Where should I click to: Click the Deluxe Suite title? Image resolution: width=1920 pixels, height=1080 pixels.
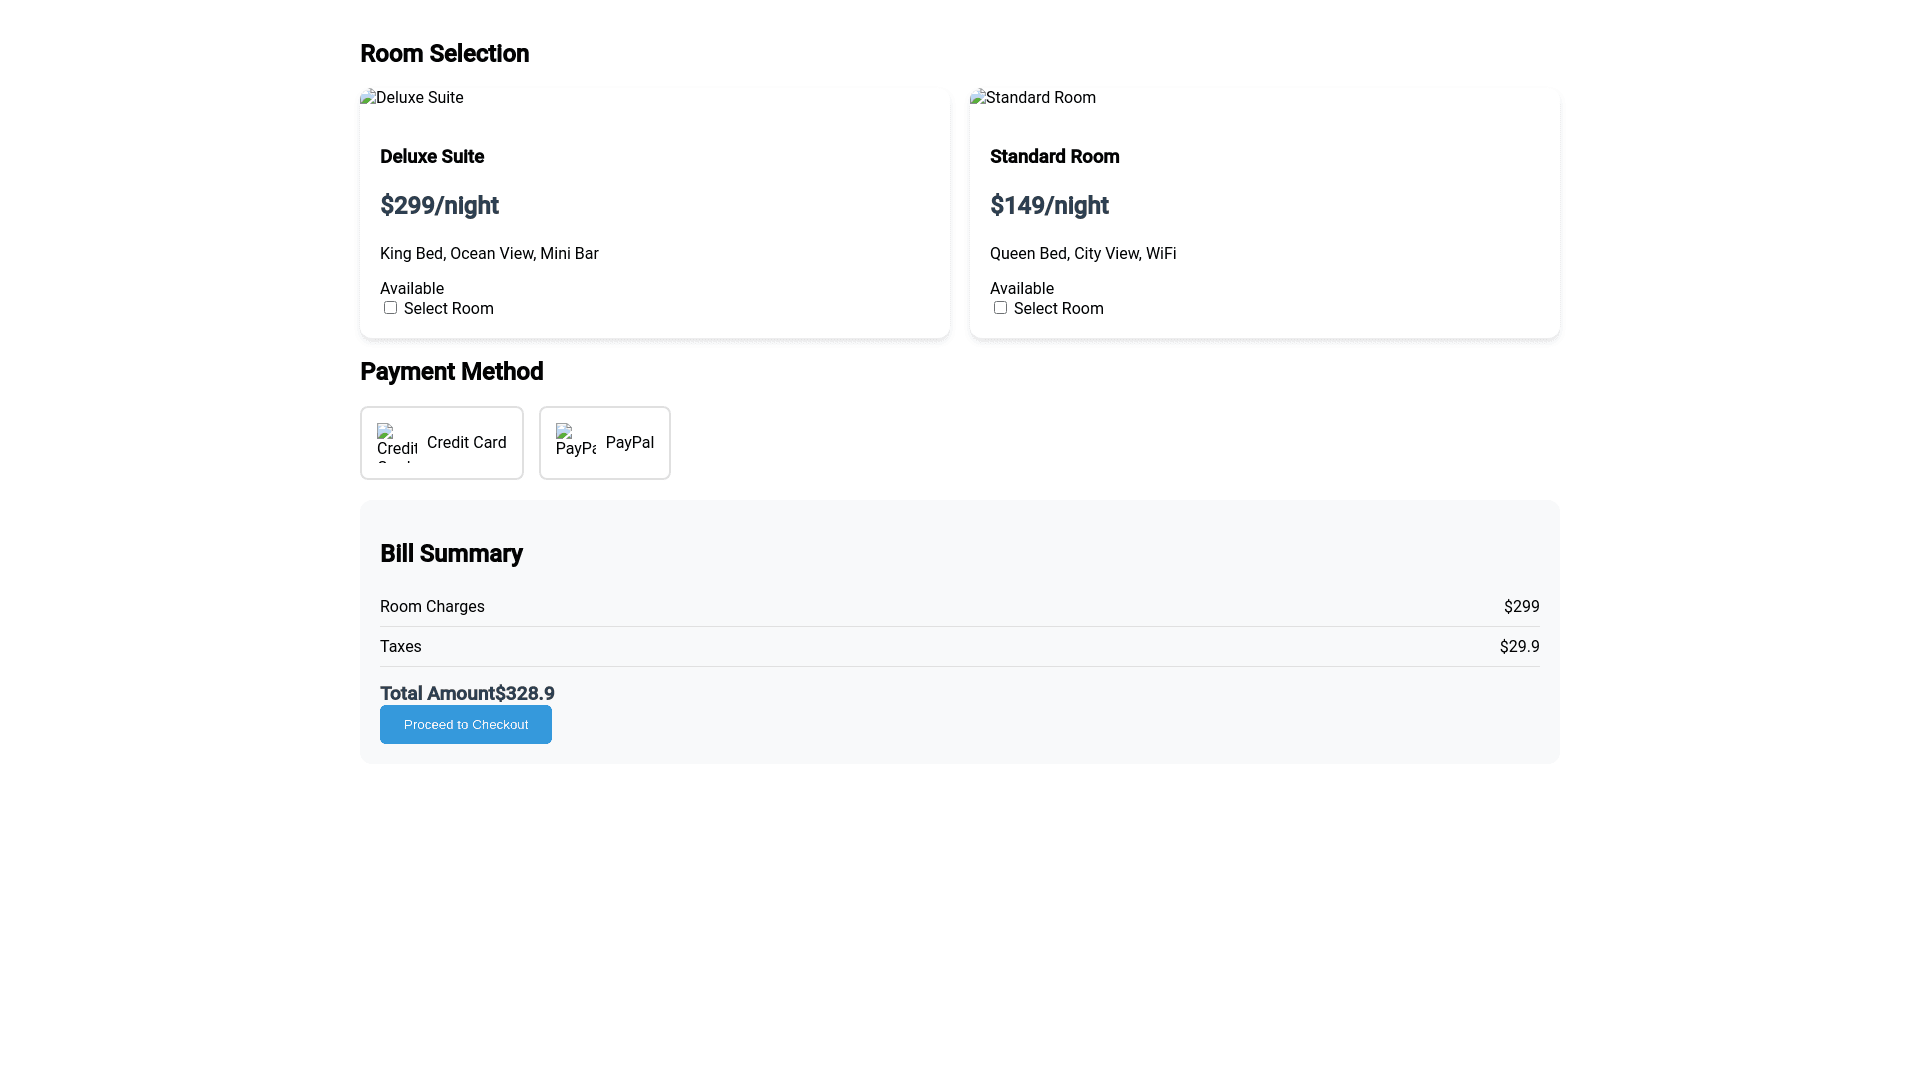pyautogui.click(x=432, y=157)
